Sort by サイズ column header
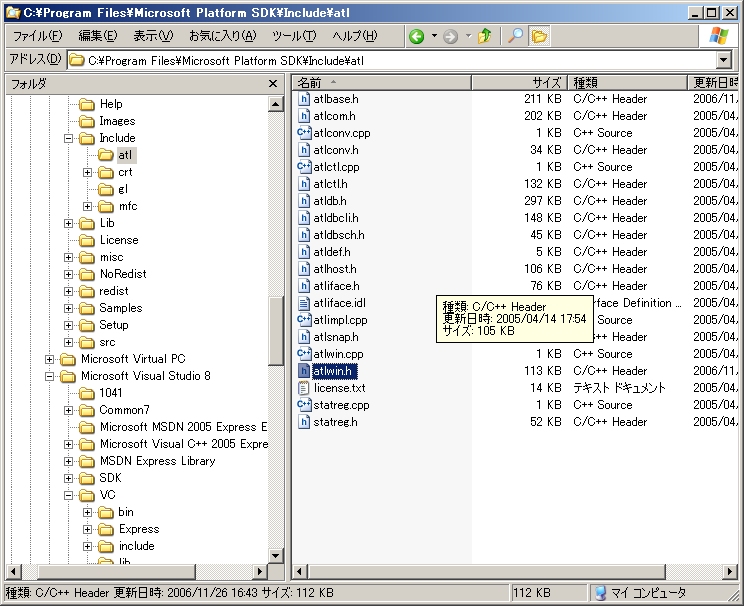This screenshot has height=606, width=744. (x=519, y=83)
